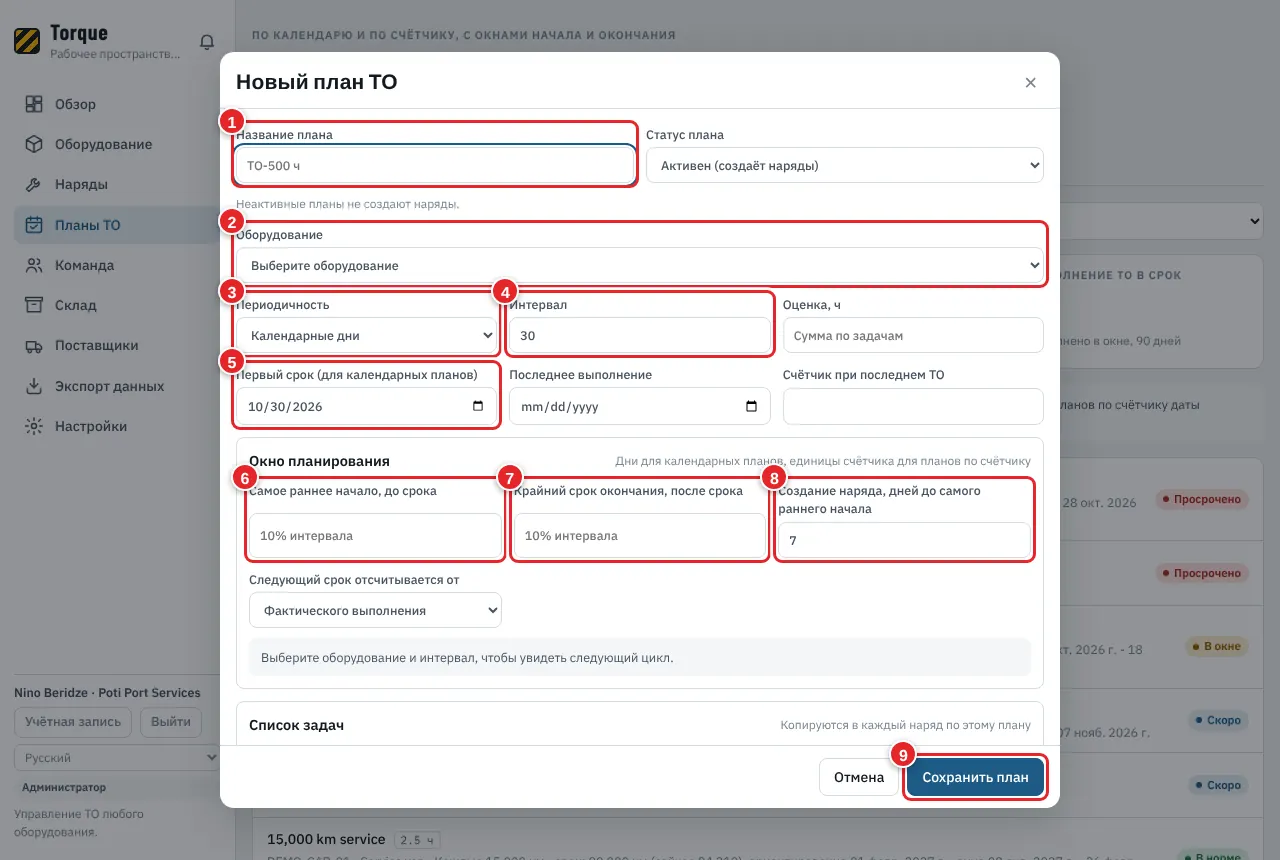Open the Экспорт данных sidebar item
Screen dimensions: 1280x860
(x=117, y=386)
